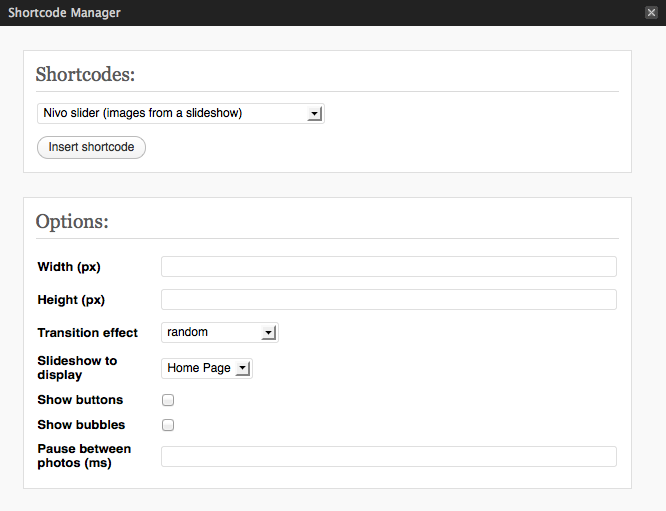Focus the Width (px) input field
Image resolution: width=666 pixels, height=511 pixels.
pos(389,266)
